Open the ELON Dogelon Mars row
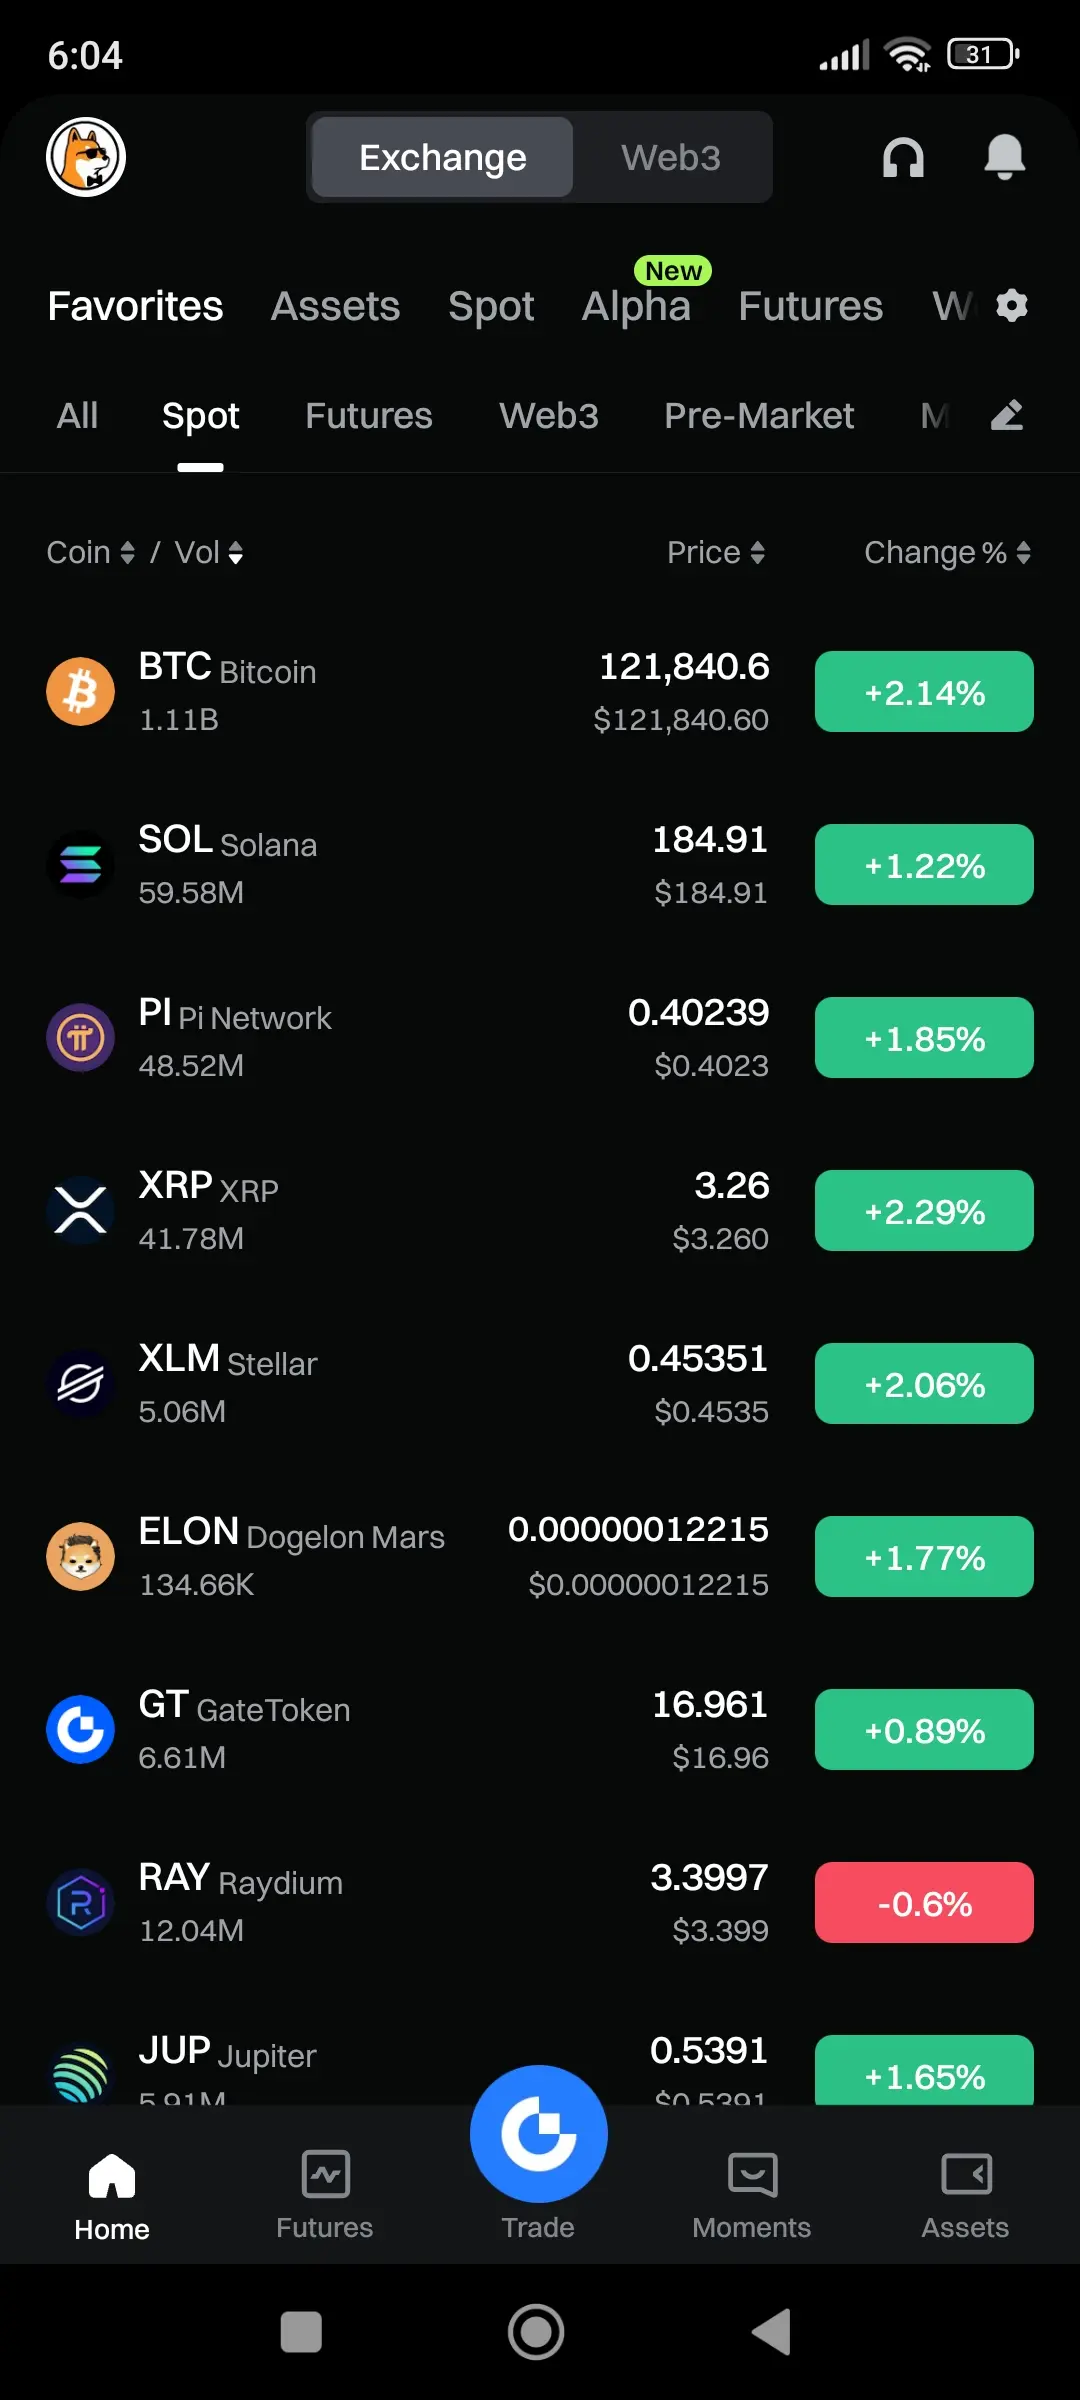 click(x=540, y=1557)
